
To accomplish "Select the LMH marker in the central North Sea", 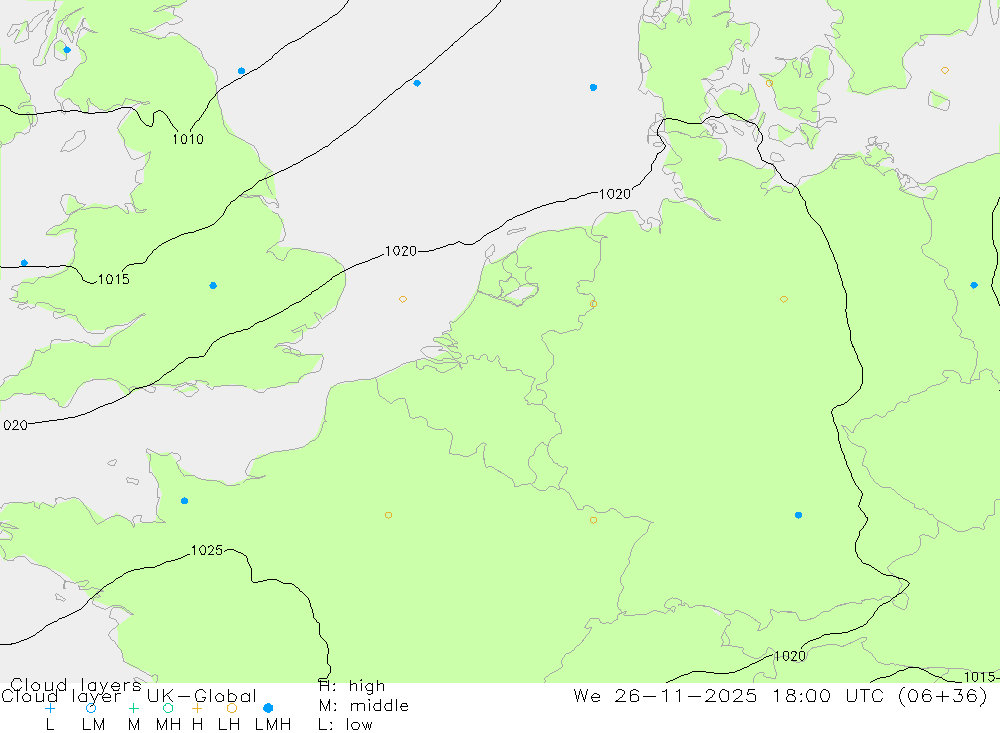I will [417, 83].
